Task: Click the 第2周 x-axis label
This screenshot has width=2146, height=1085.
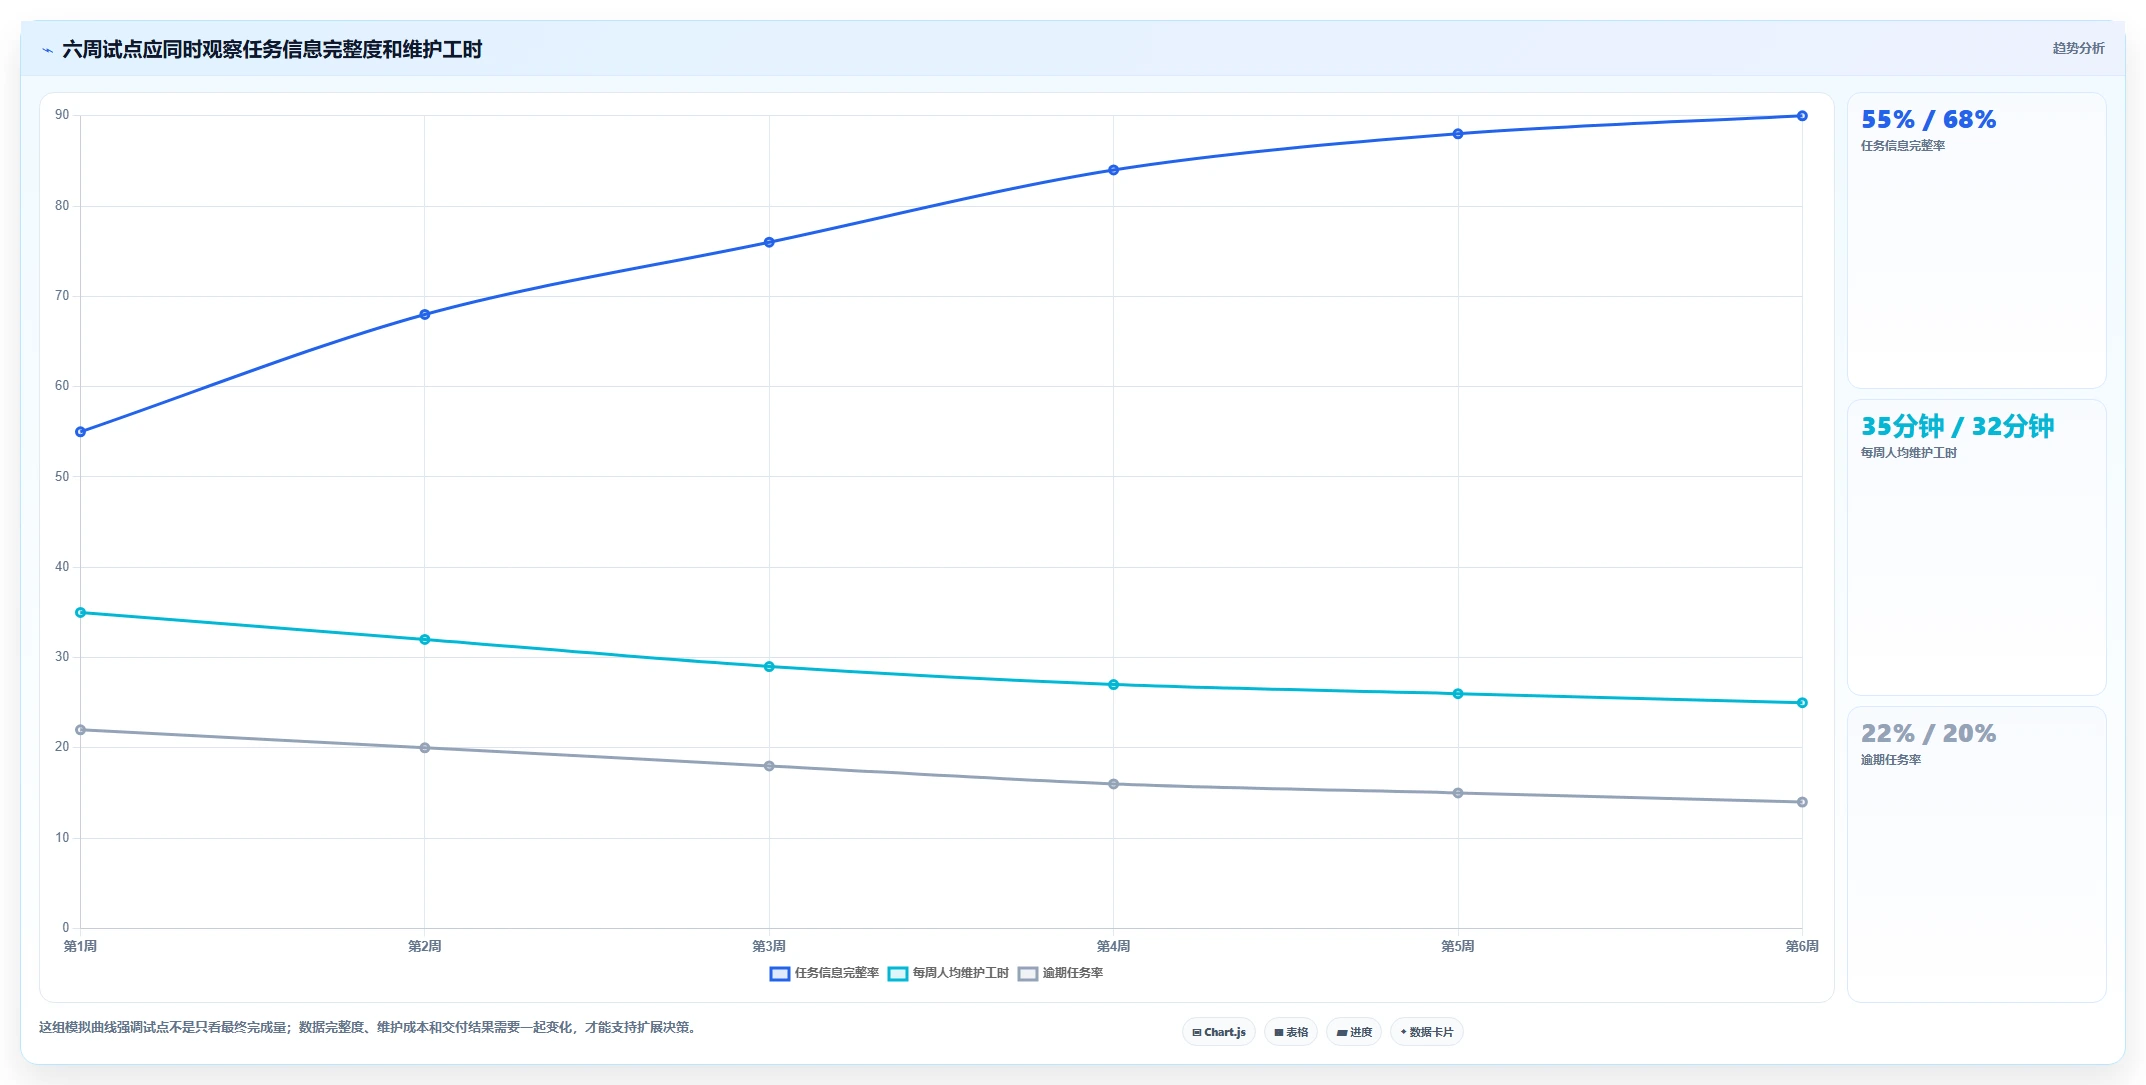Action: pyautogui.click(x=425, y=946)
